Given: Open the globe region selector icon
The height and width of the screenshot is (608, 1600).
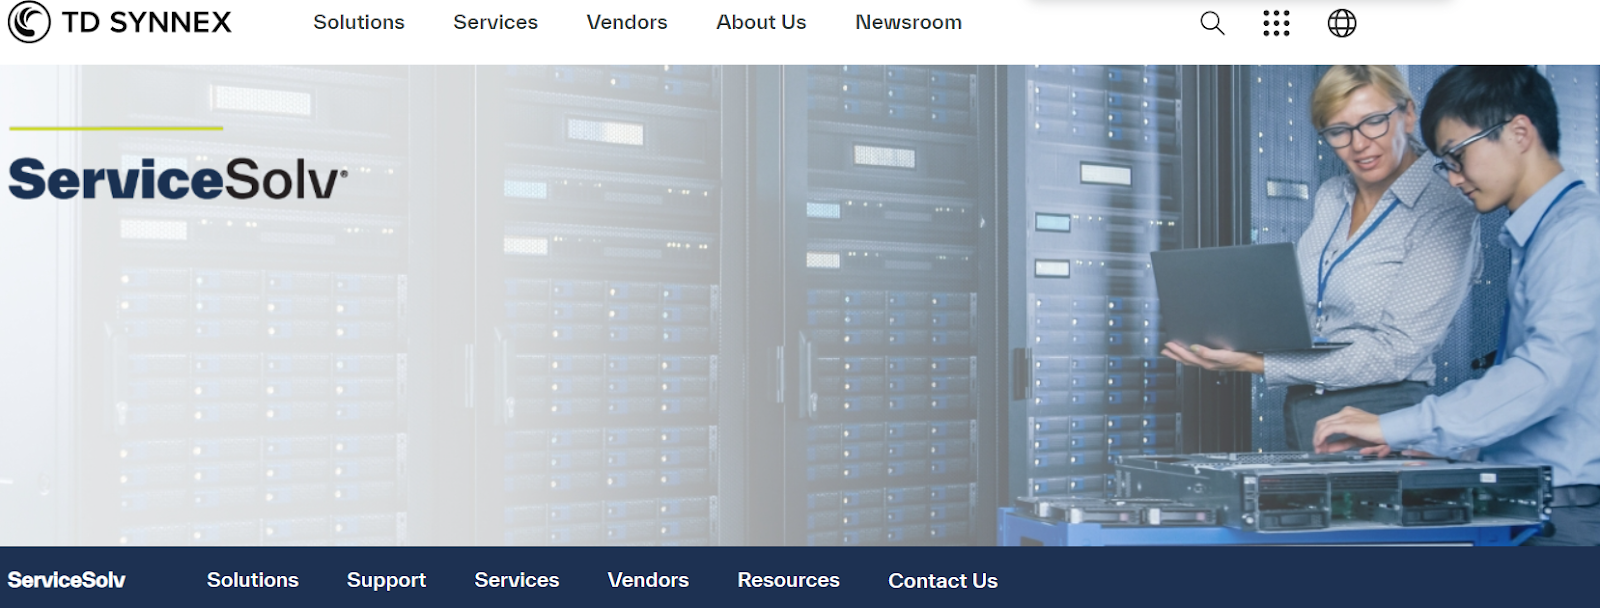Looking at the screenshot, I should click(x=1342, y=23).
